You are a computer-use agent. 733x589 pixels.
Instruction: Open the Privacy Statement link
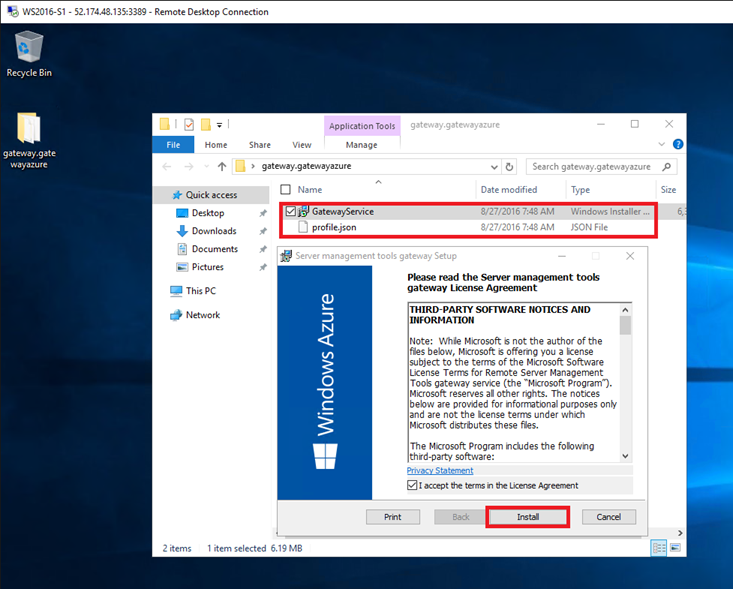(x=440, y=470)
